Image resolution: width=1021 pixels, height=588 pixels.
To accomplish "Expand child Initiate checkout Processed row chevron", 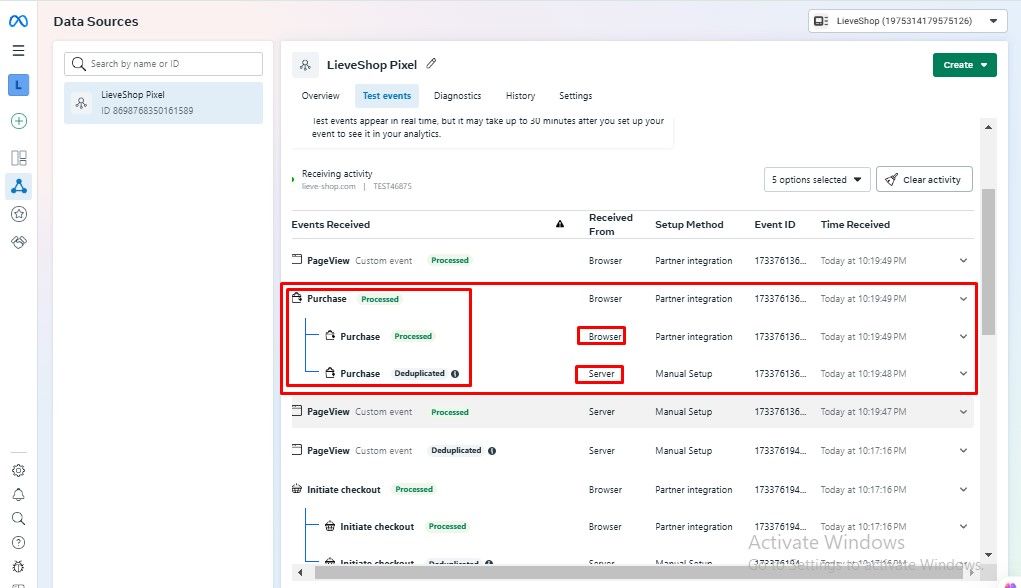I will [964, 527].
